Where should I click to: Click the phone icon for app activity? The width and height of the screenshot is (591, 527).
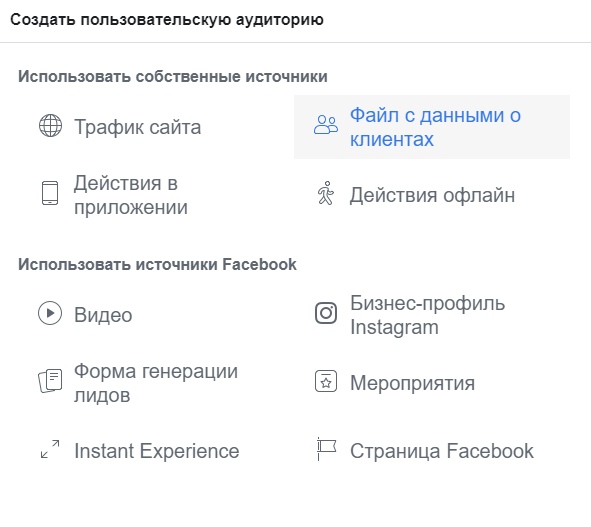click(50, 193)
